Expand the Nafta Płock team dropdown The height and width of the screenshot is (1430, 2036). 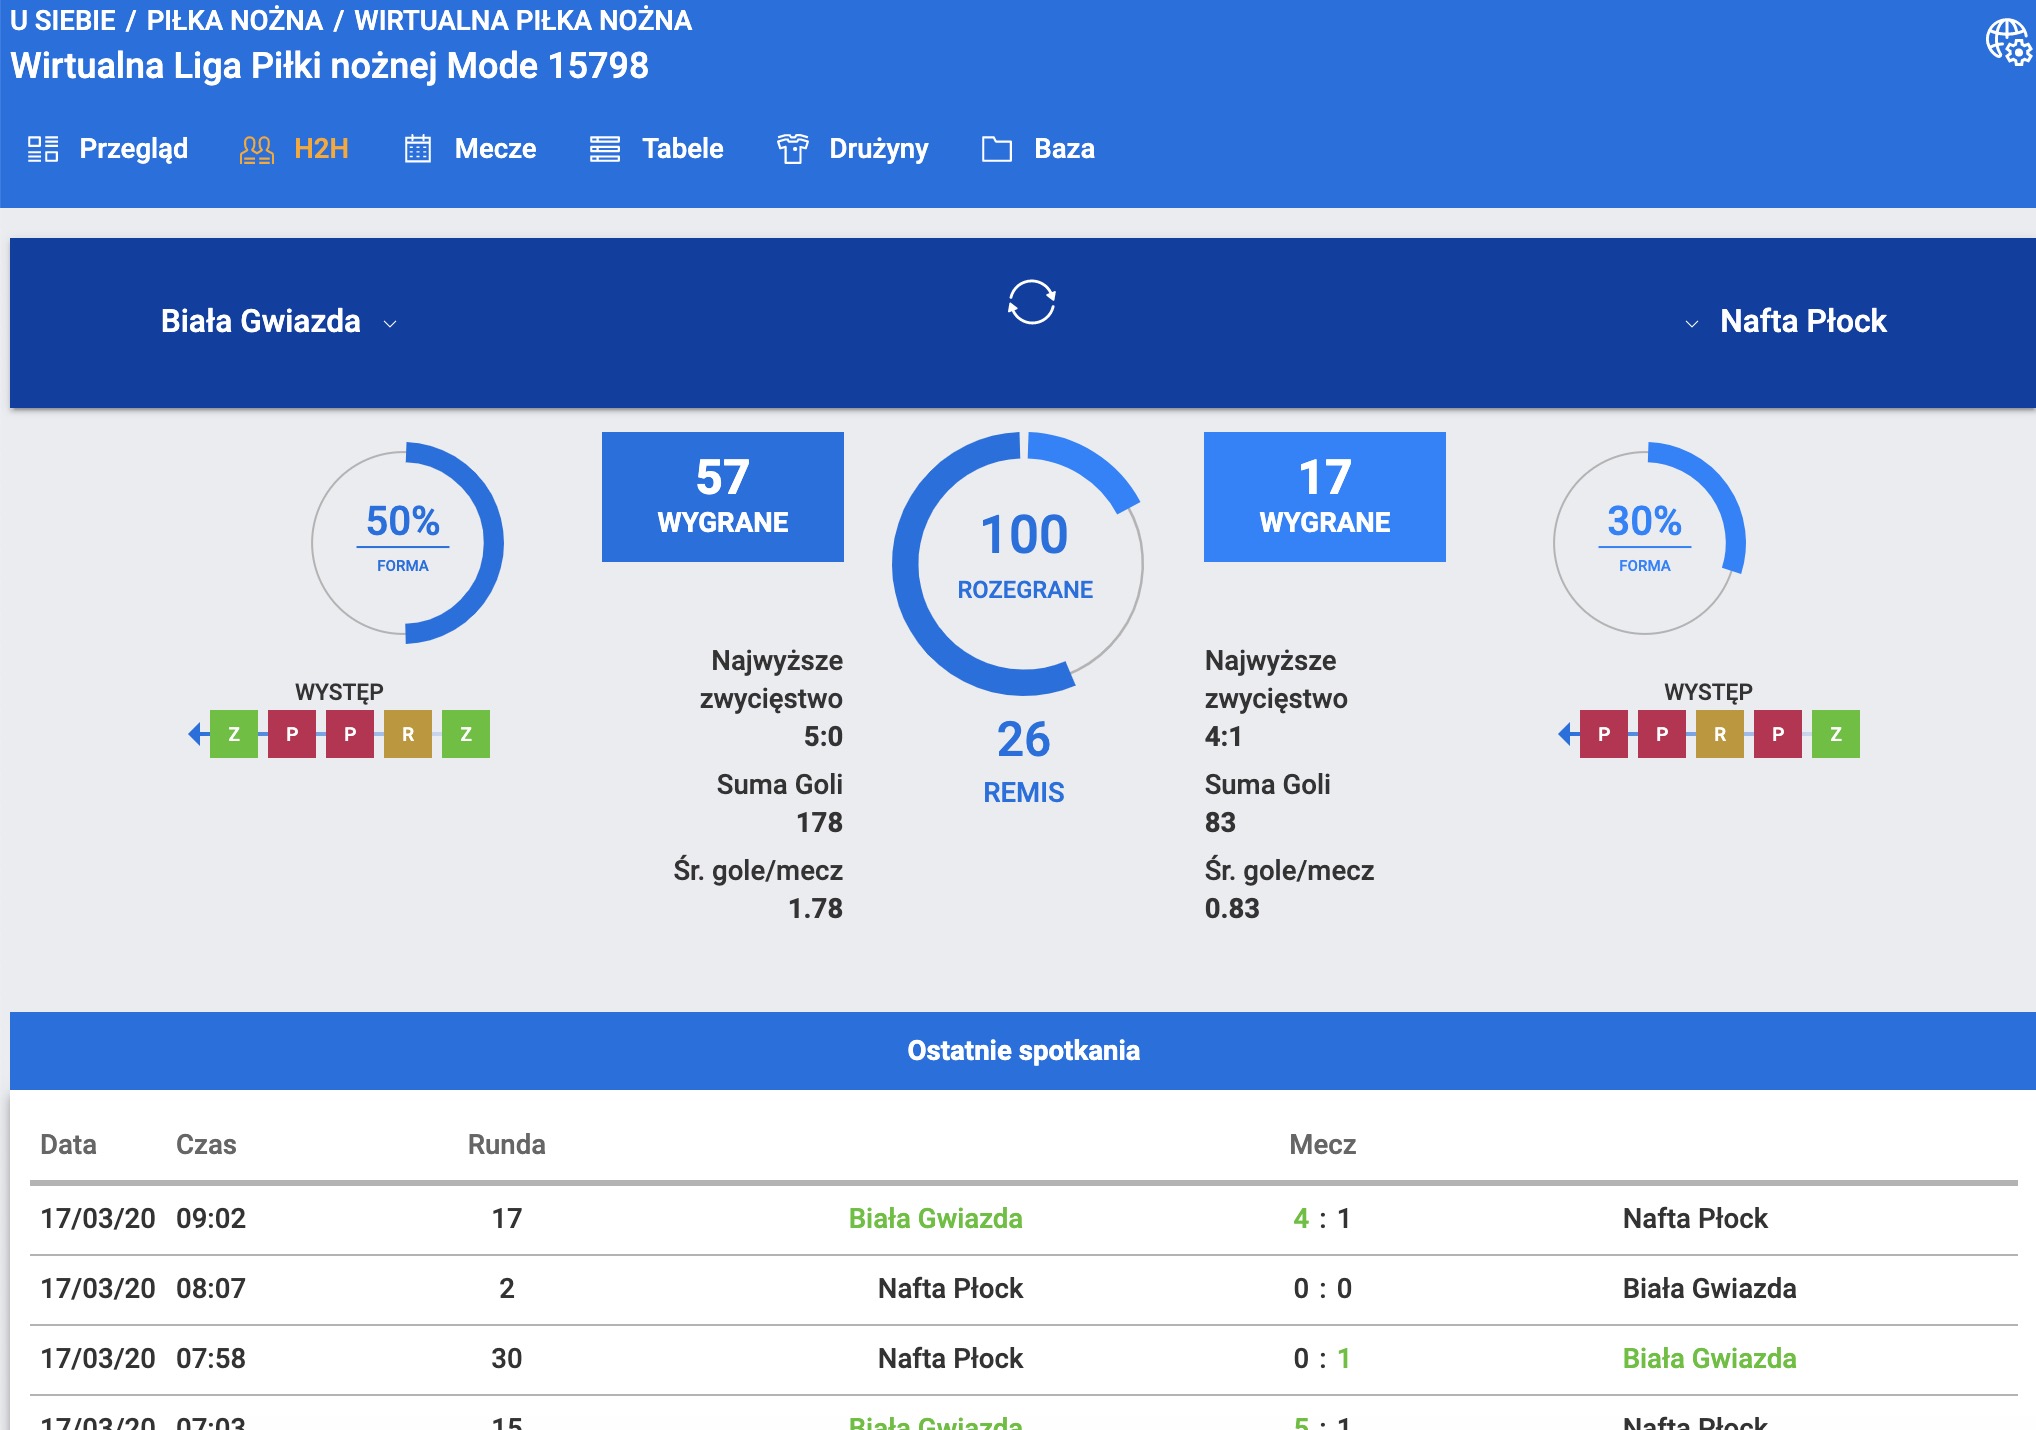click(1692, 323)
